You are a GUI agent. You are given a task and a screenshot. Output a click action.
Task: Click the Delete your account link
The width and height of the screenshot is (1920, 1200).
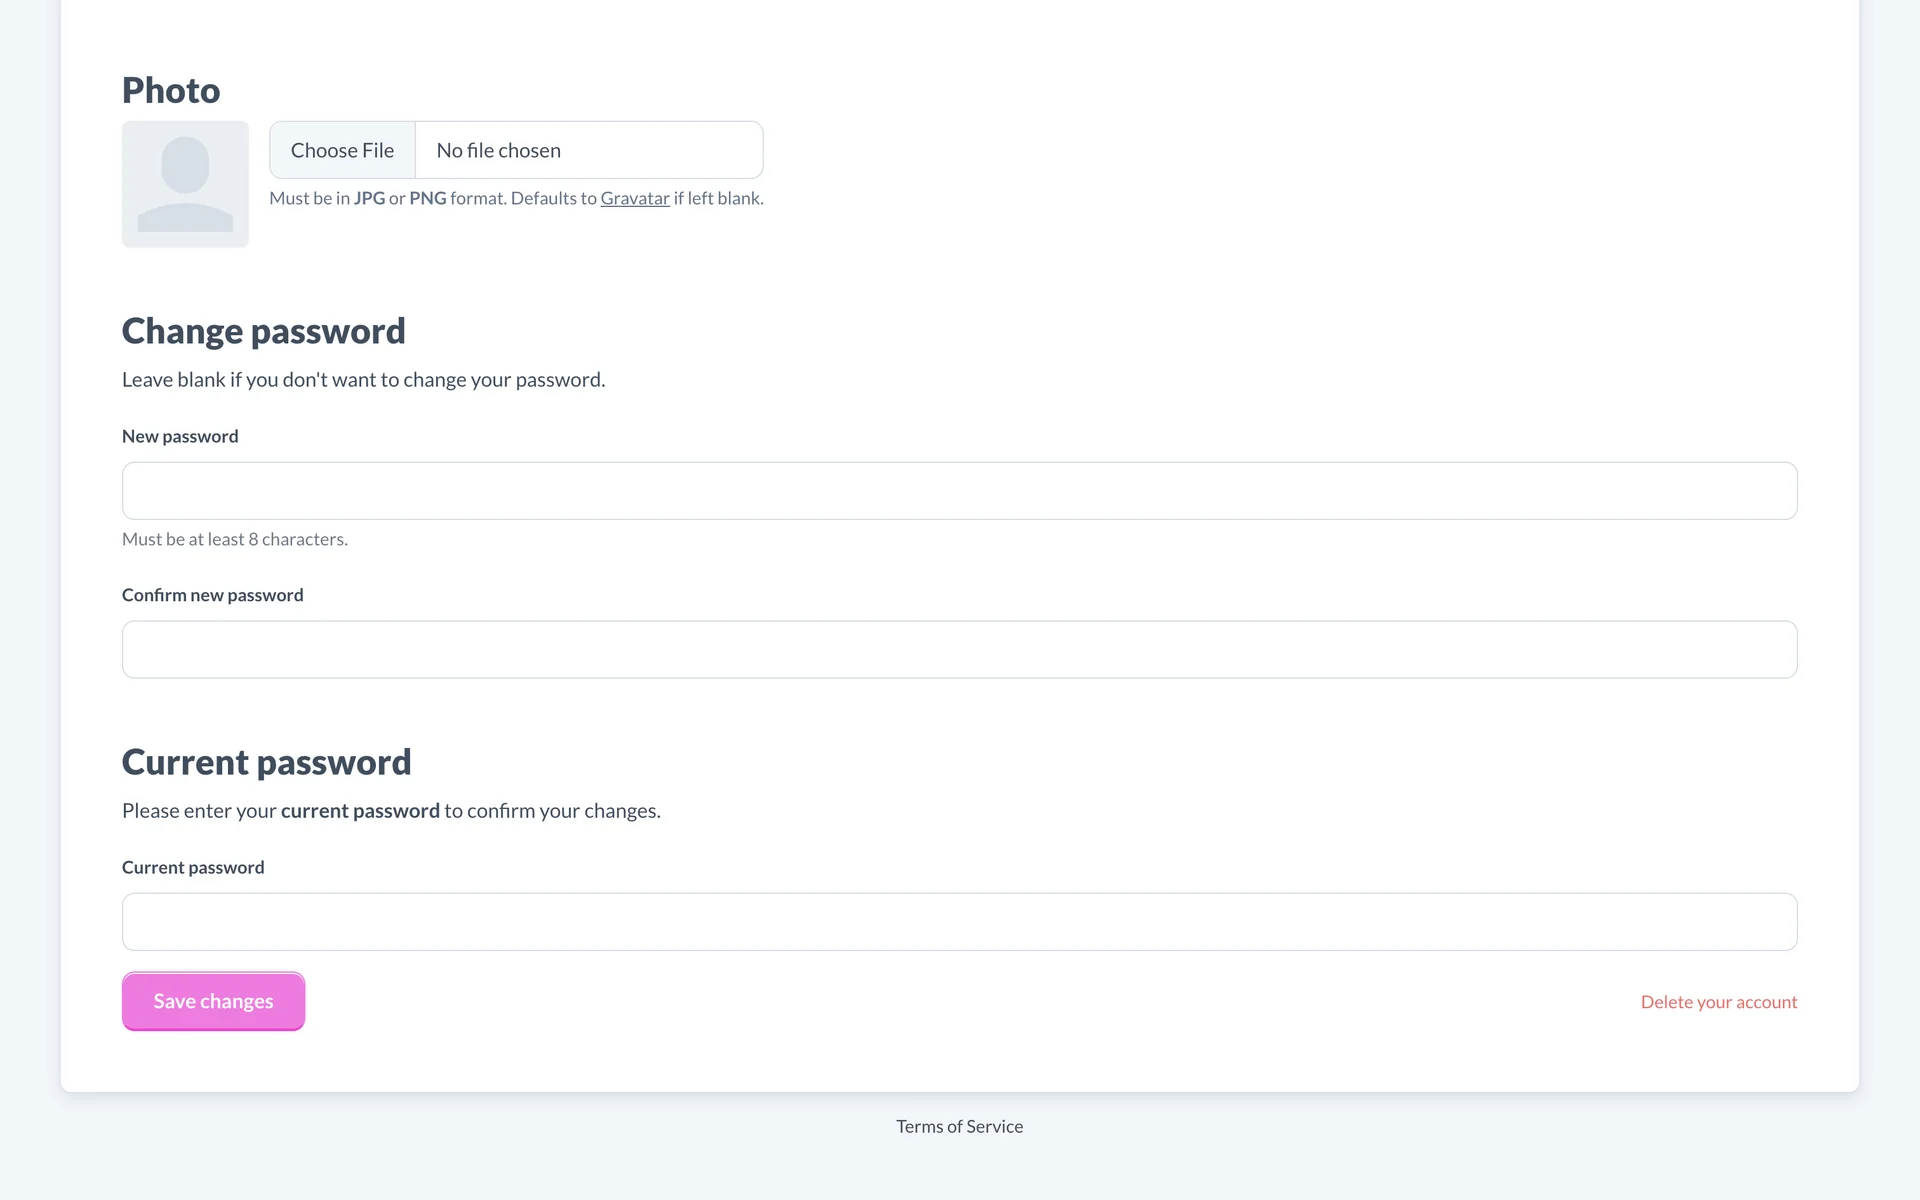pyautogui.click(x=1718, y=1002)
